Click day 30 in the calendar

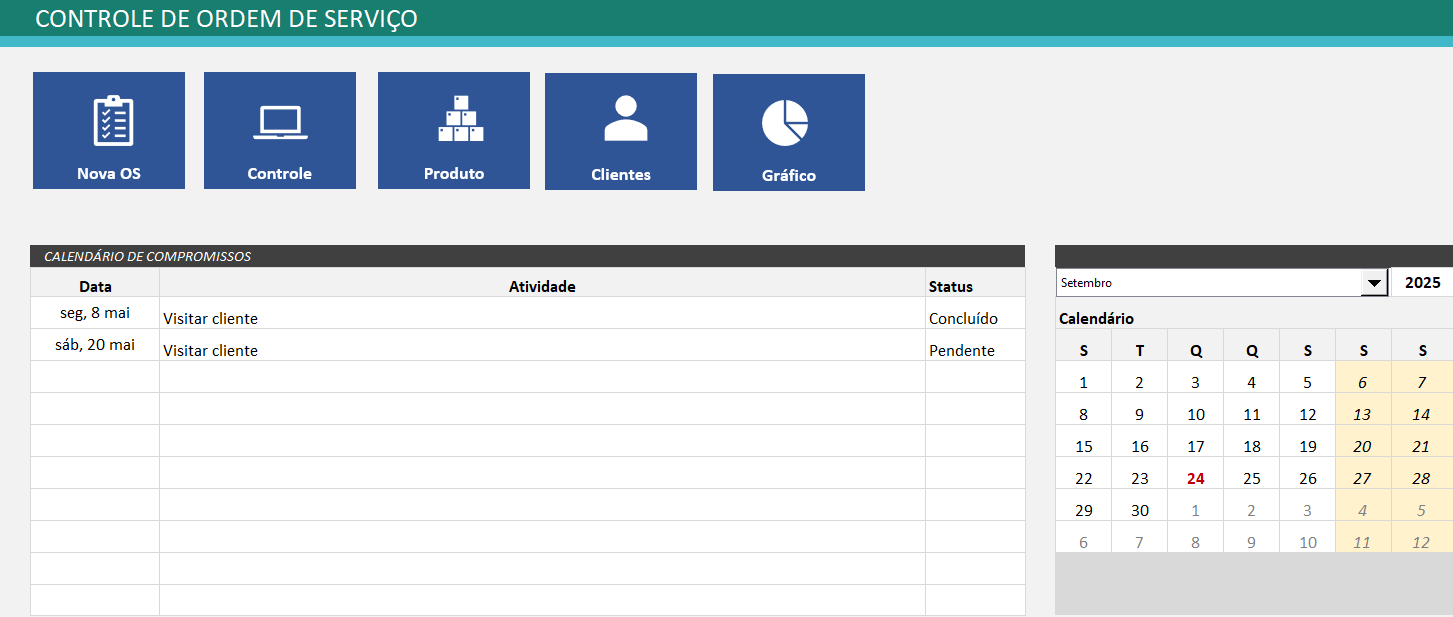(1140, 511)
